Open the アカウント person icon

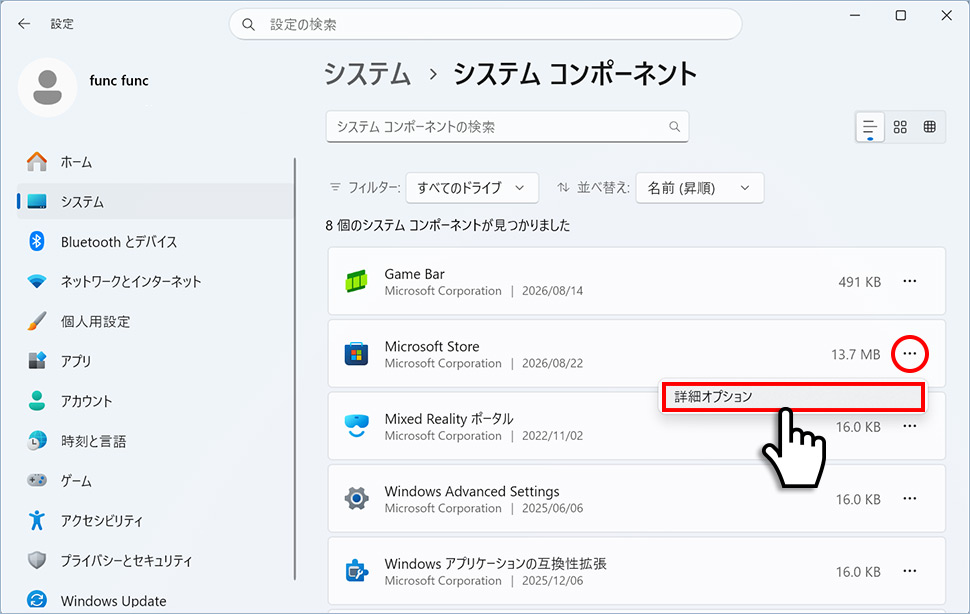click(37, 401)
